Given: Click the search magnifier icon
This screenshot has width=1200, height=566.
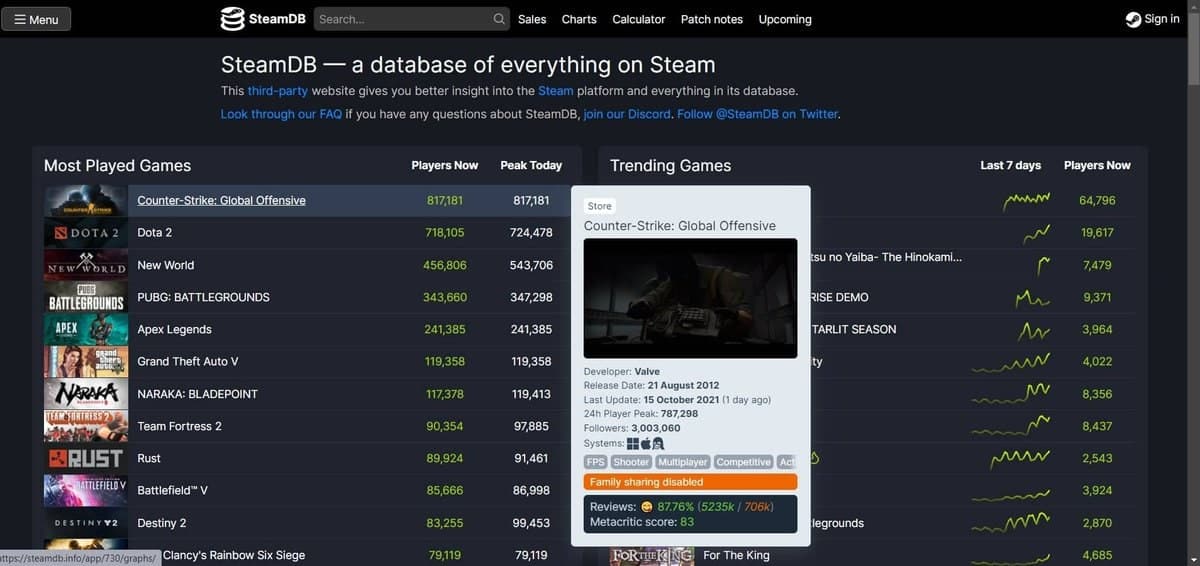Looking at the screenshot, I should 500,19.
